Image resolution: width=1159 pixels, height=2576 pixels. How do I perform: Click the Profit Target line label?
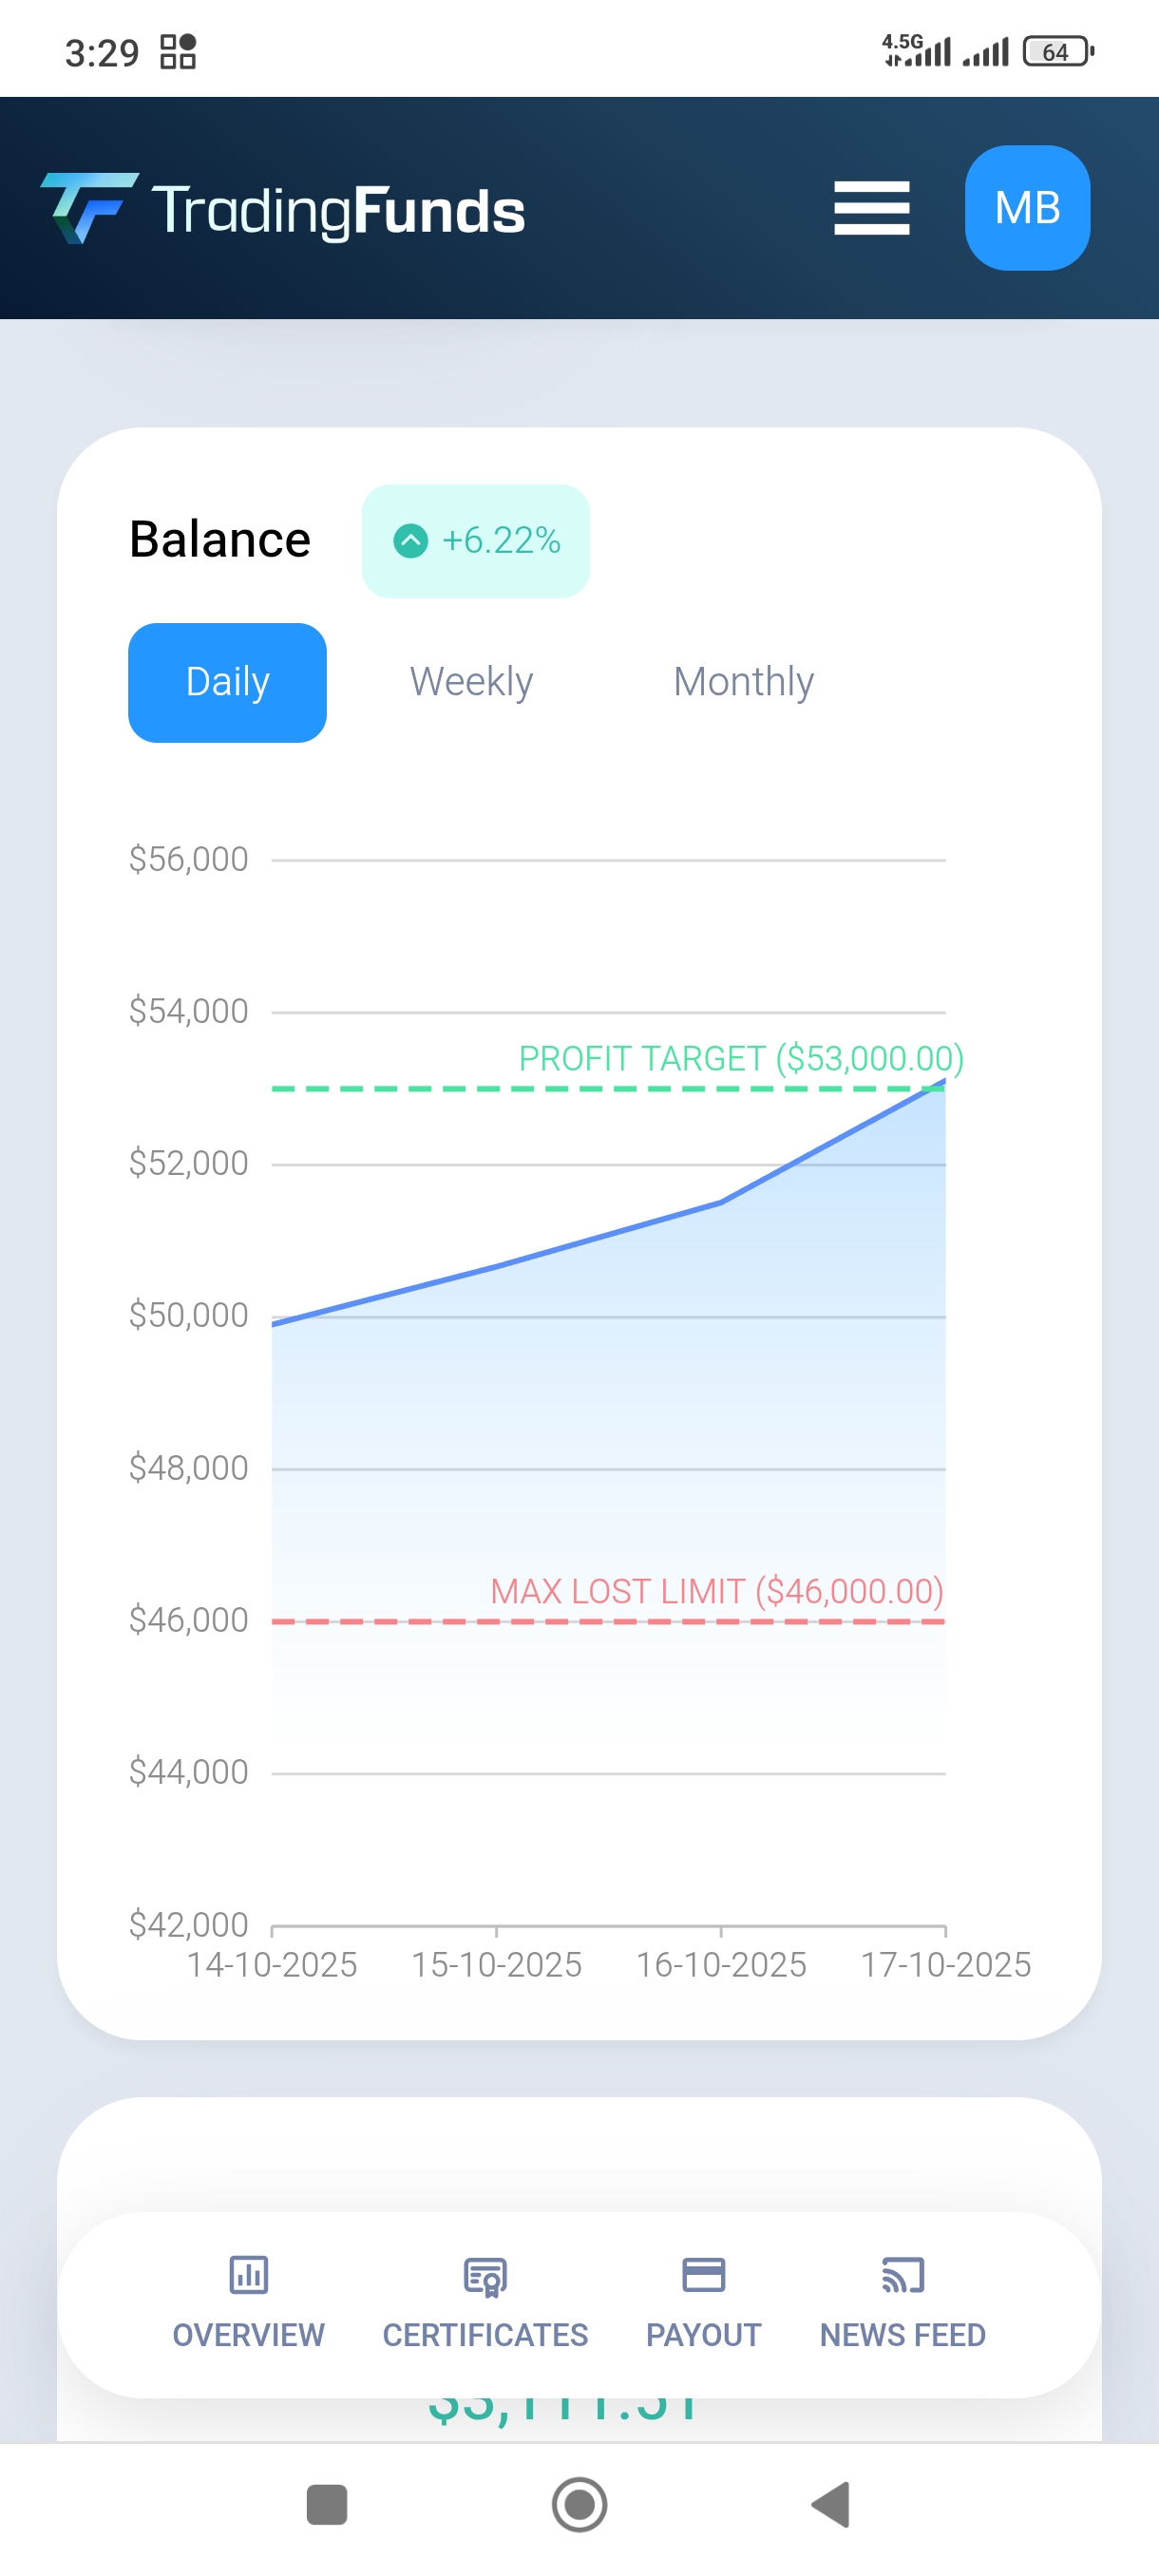740,1058
